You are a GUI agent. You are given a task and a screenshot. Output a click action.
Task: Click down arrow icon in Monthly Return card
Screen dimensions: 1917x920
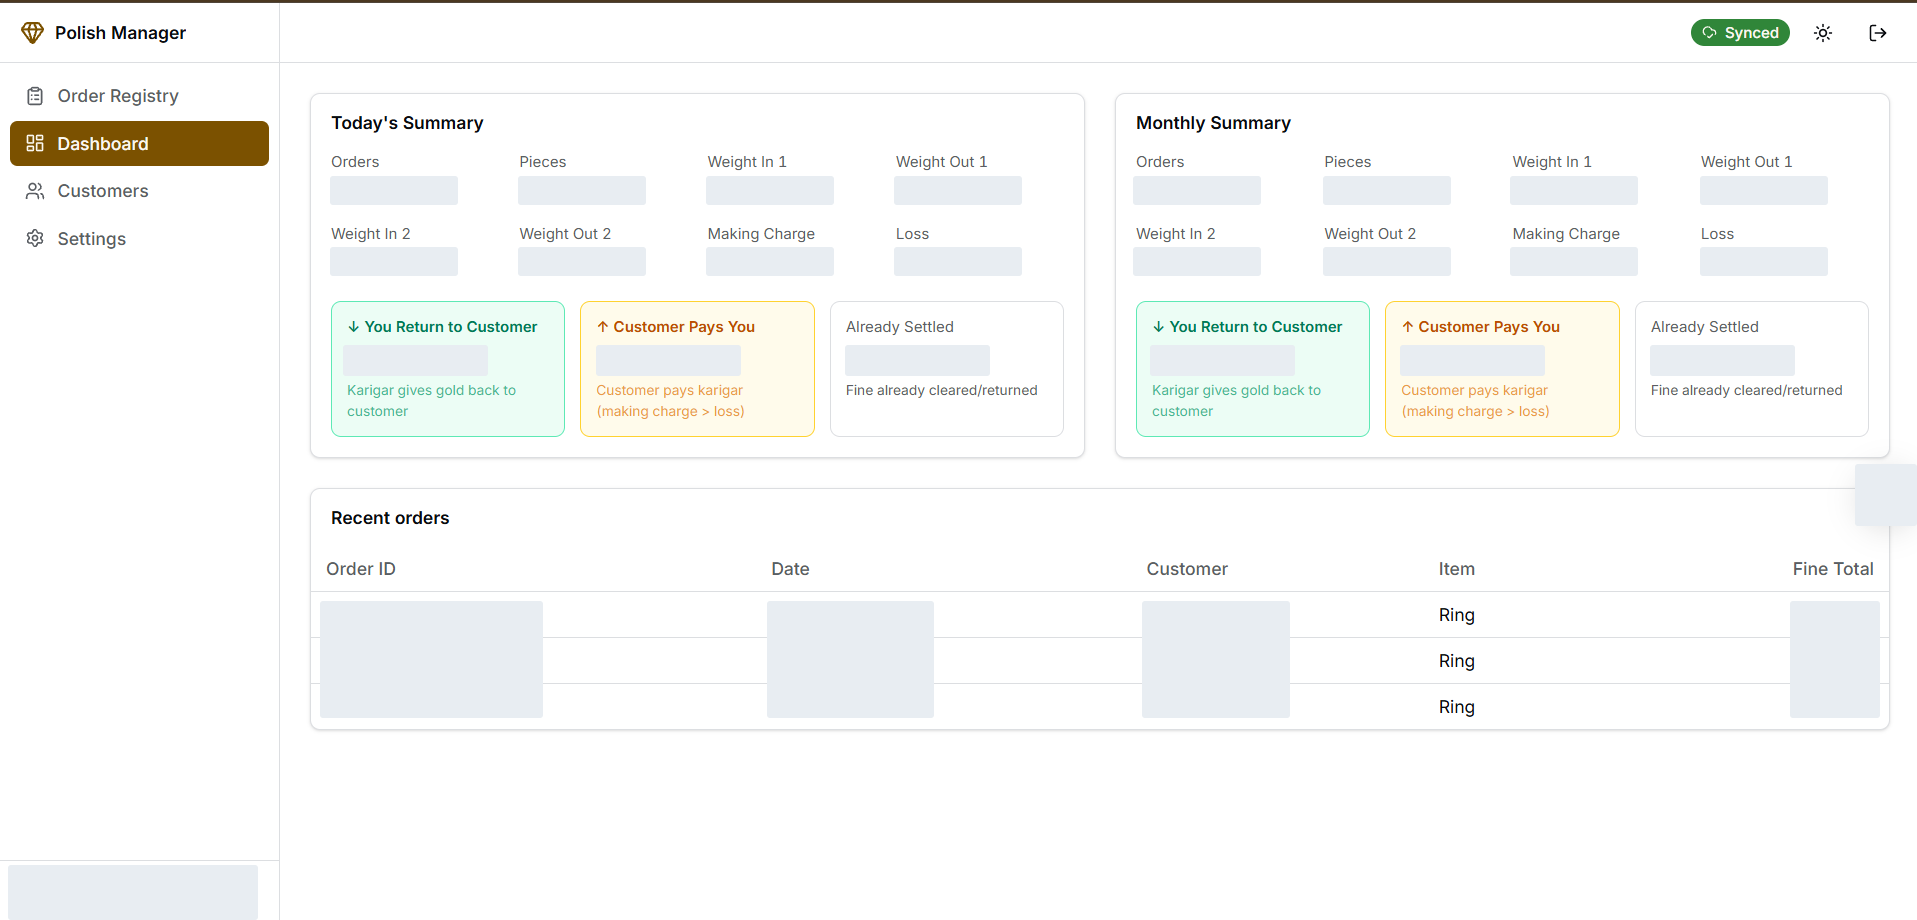pos(1159,327)
